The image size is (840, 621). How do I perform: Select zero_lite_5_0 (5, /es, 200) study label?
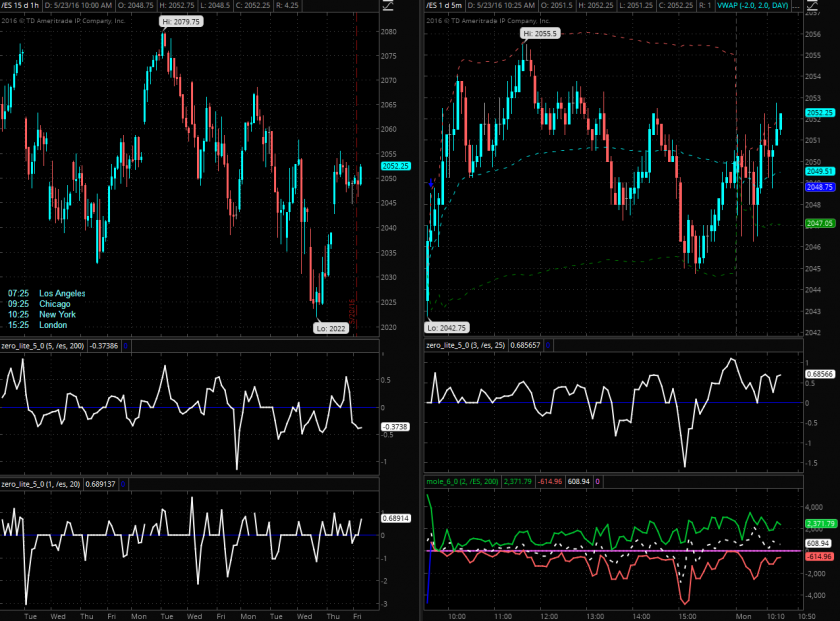click(42, 345)
